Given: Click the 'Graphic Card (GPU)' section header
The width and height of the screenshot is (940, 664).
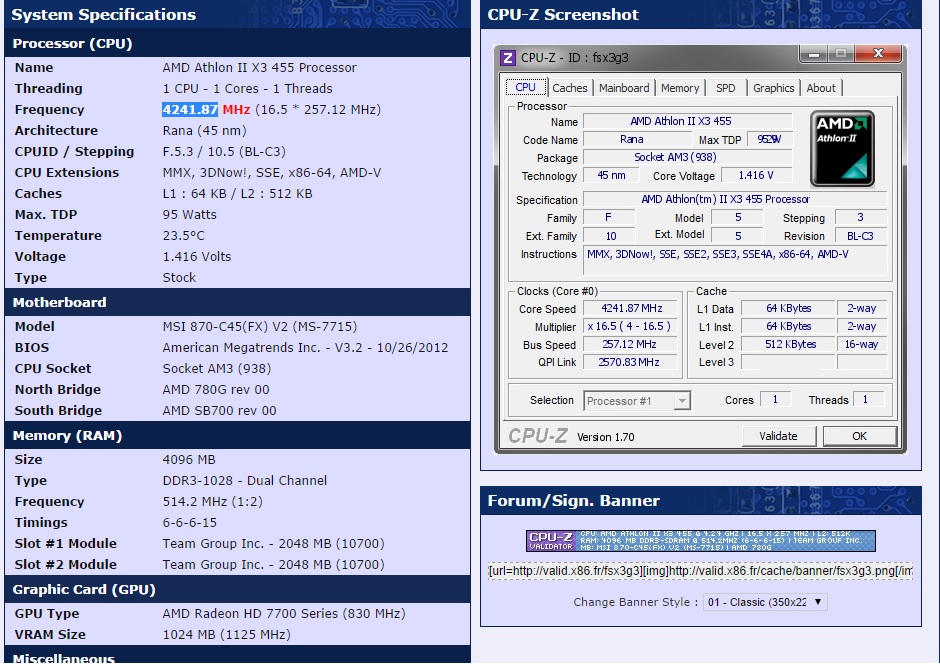Looking at the screenshot, I should point(237,590).
